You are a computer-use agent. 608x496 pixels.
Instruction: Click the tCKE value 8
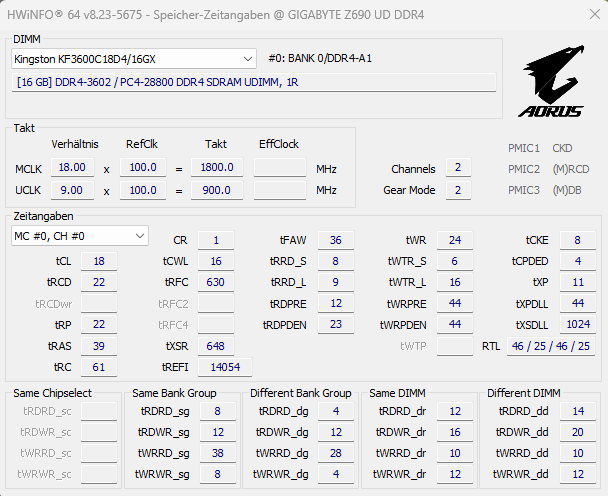(x=578, y=240)
